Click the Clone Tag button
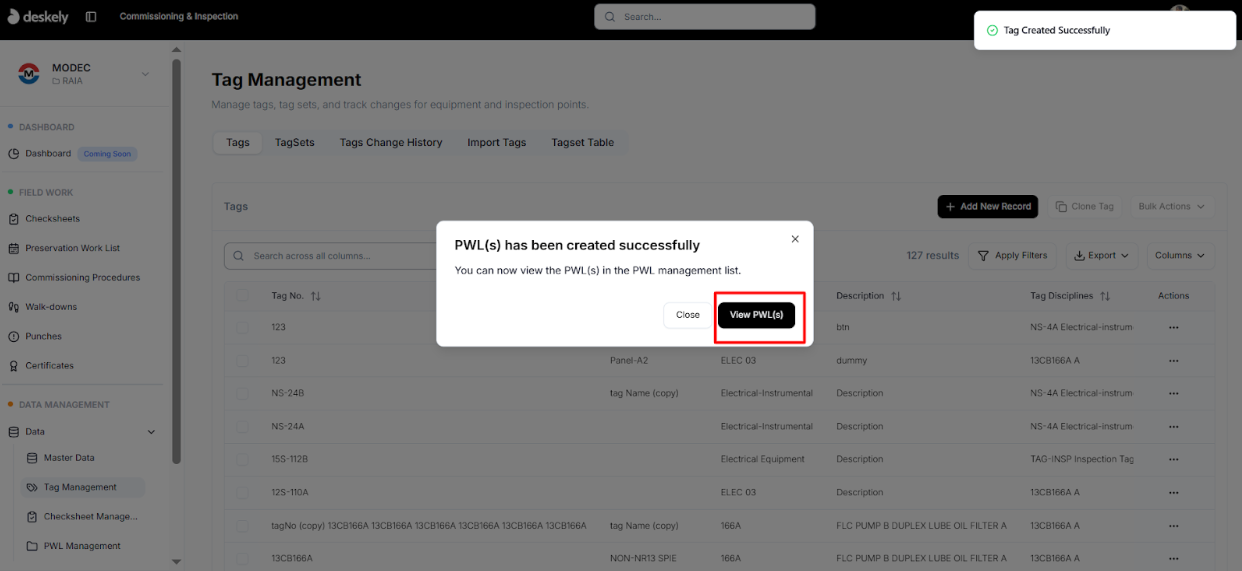Image resolution: width=1242 pixels, height=571 pixels. (x=1085, y=207)
